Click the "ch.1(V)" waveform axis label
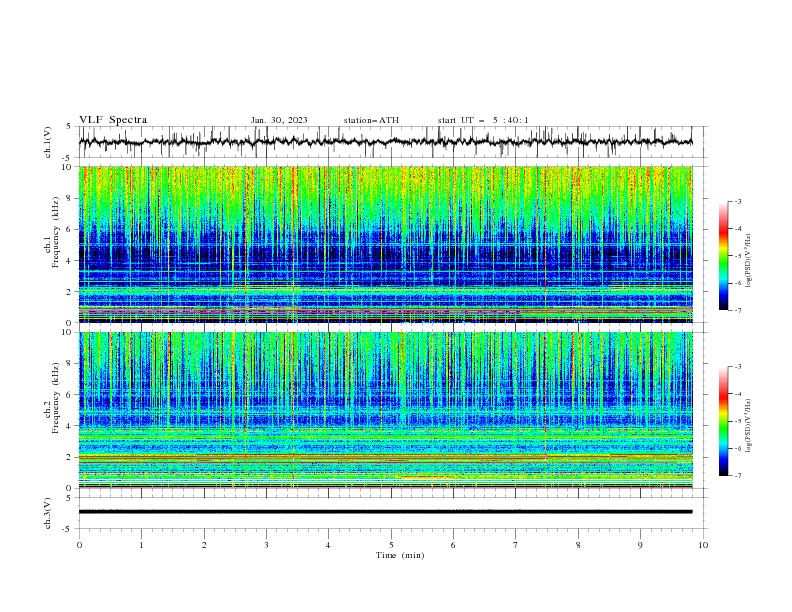Screen dimensions: 792x612 [48, 142]
